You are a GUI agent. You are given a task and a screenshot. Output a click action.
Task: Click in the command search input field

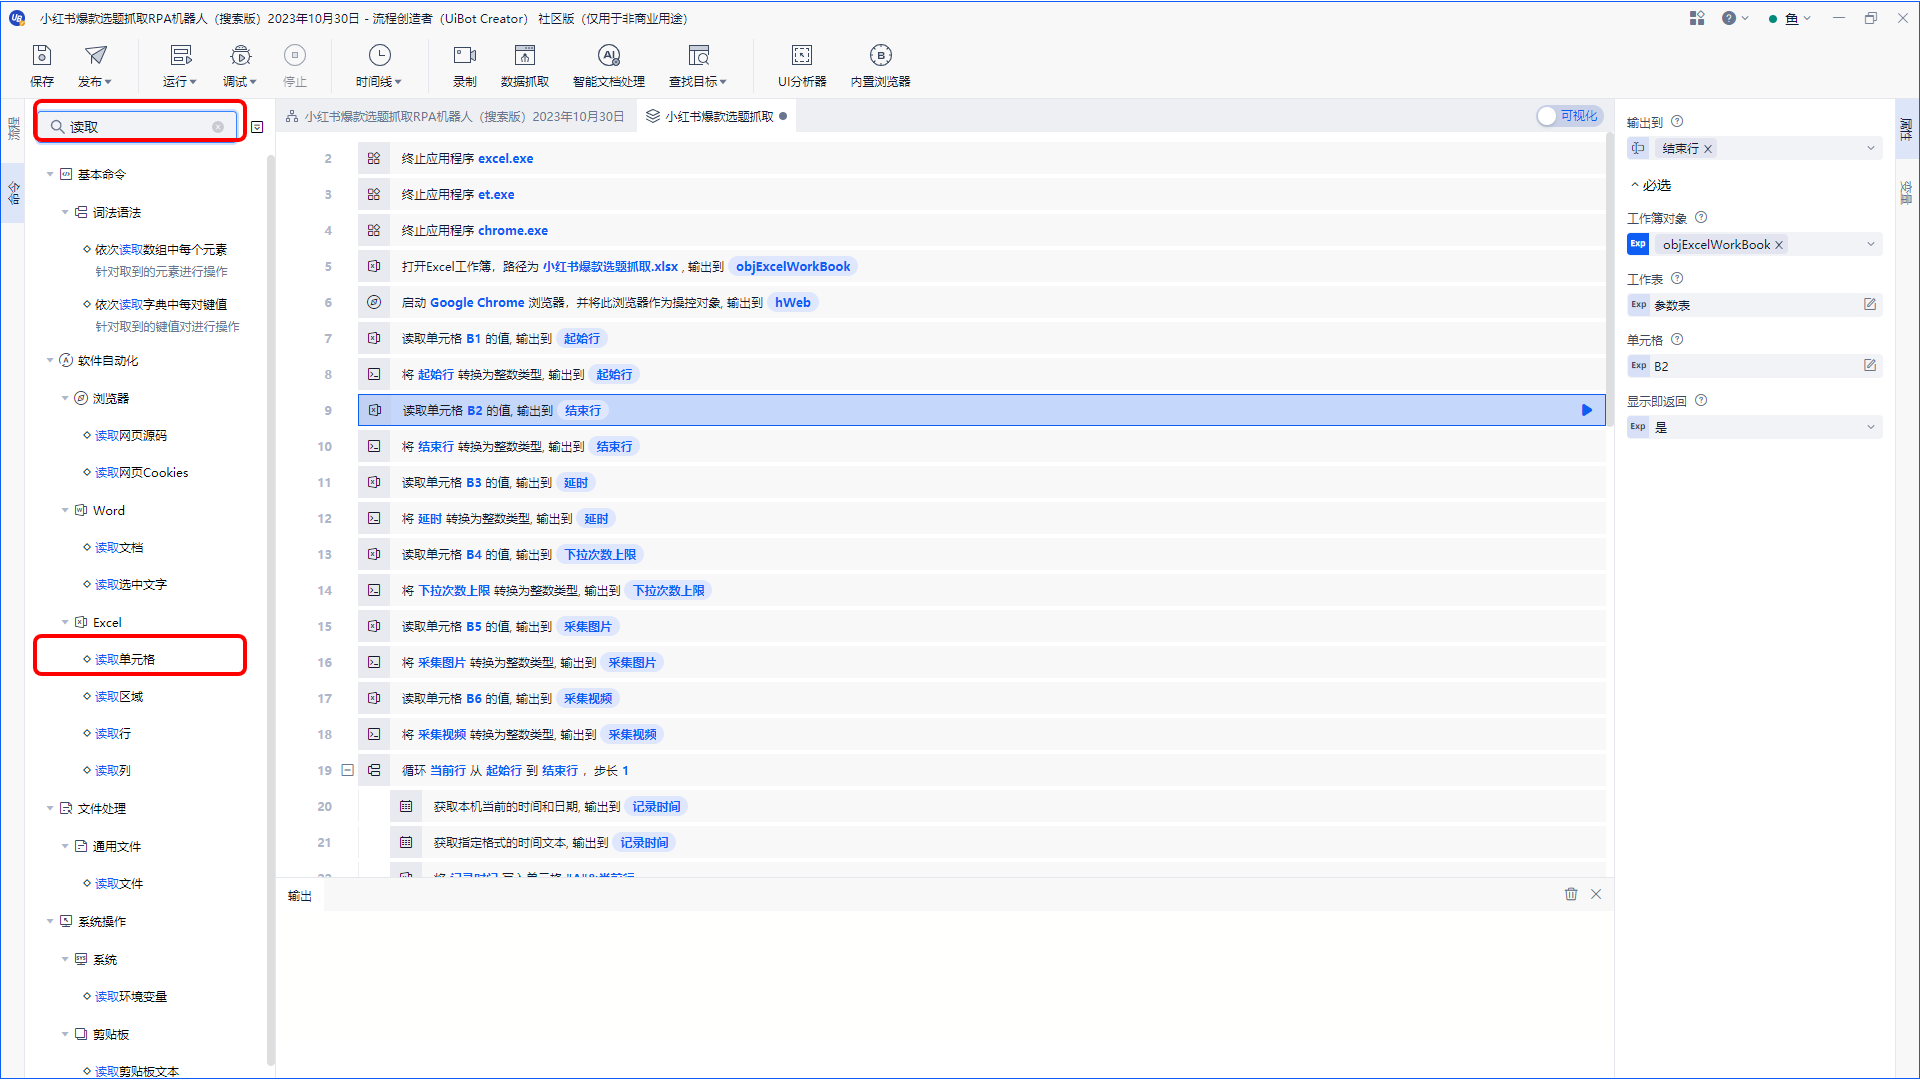(138, 127)
